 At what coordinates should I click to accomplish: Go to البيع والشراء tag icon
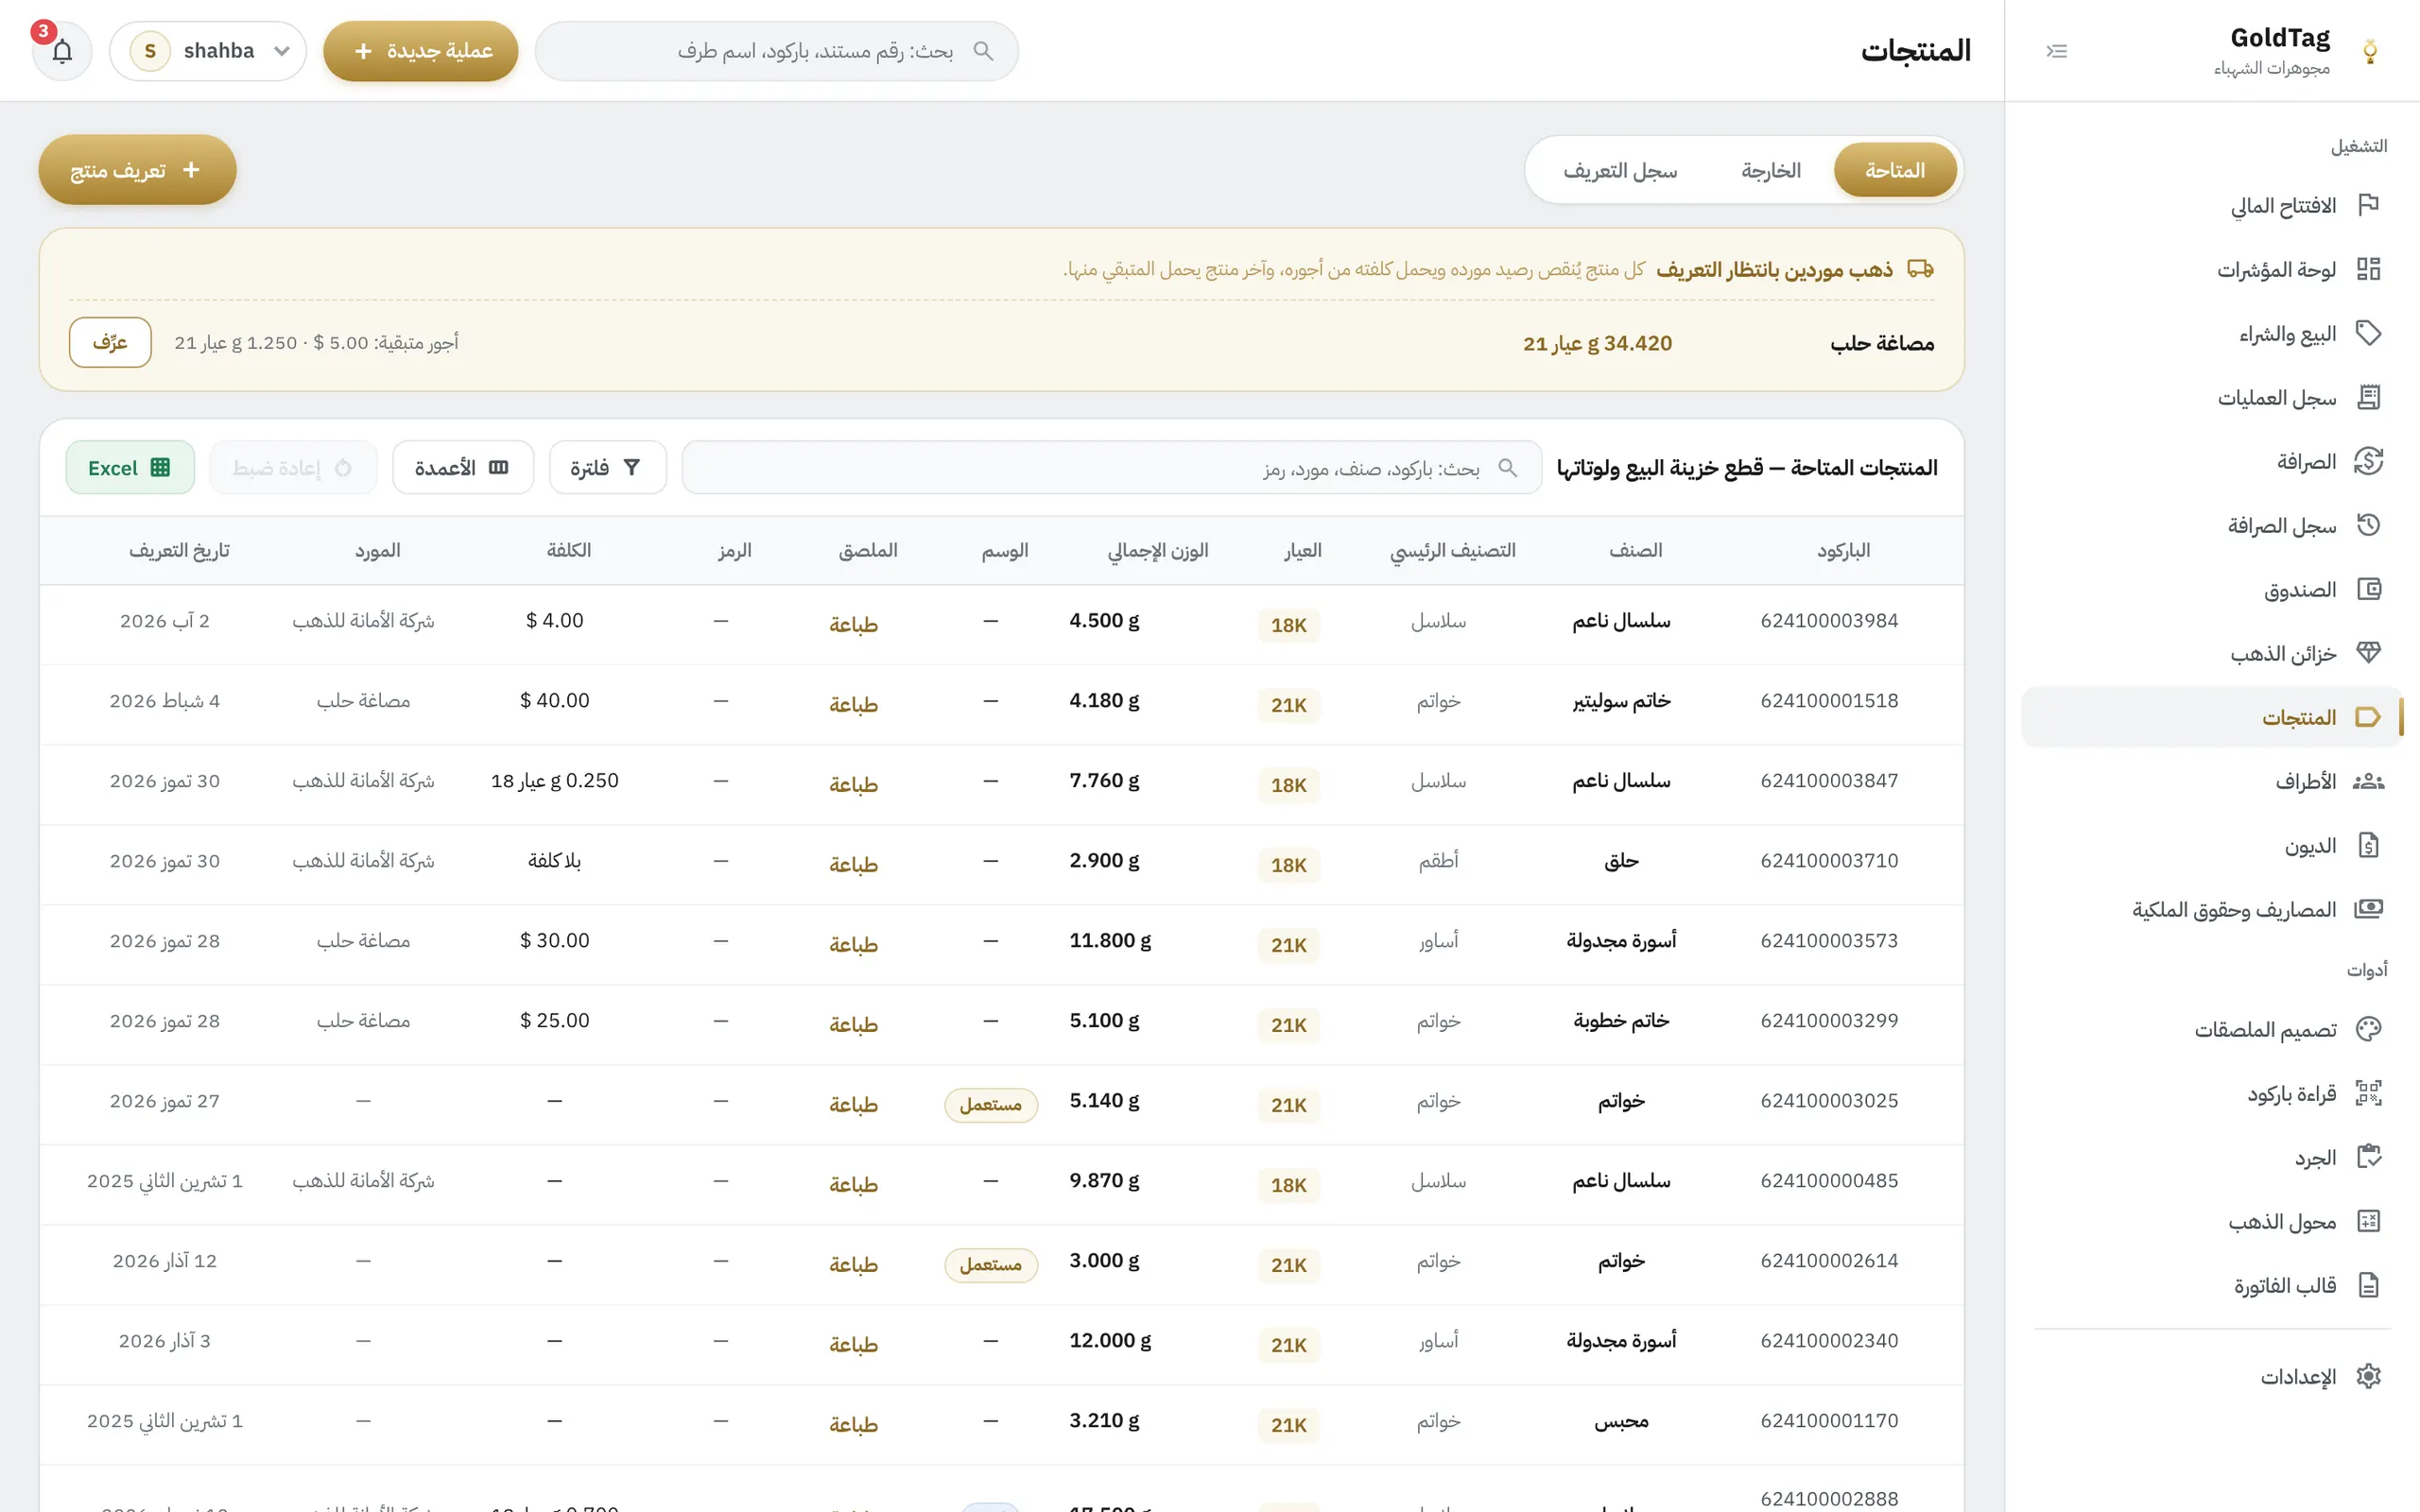pos(2368,333)
